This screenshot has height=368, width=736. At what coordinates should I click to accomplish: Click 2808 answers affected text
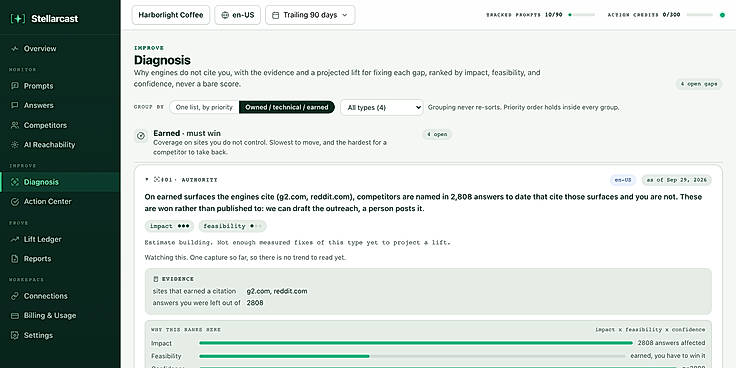pos(671,343)
